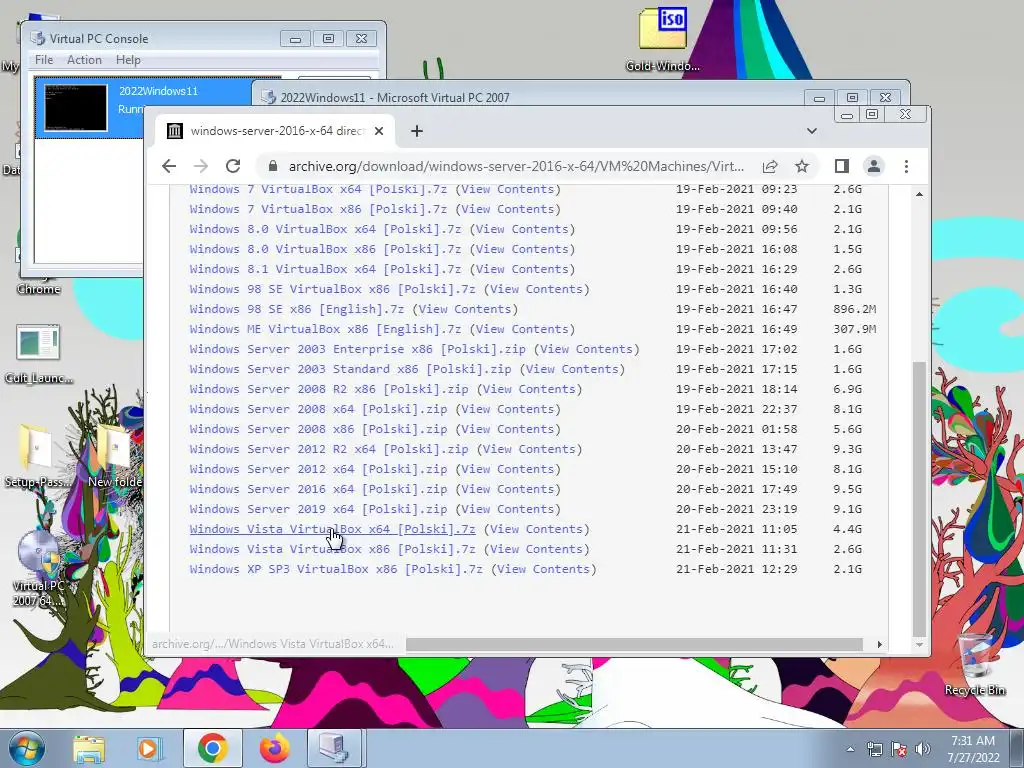
Task: Select New folder desktop icon
Action: click(116, 455)
